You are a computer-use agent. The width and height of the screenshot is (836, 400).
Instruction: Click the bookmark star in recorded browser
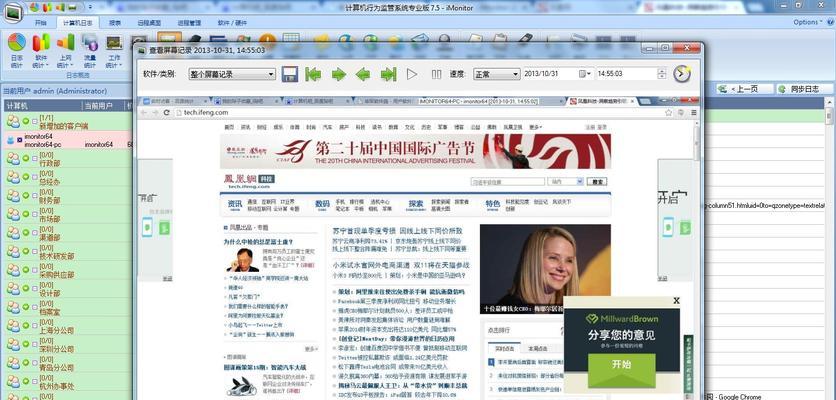(x=669, y=113)
